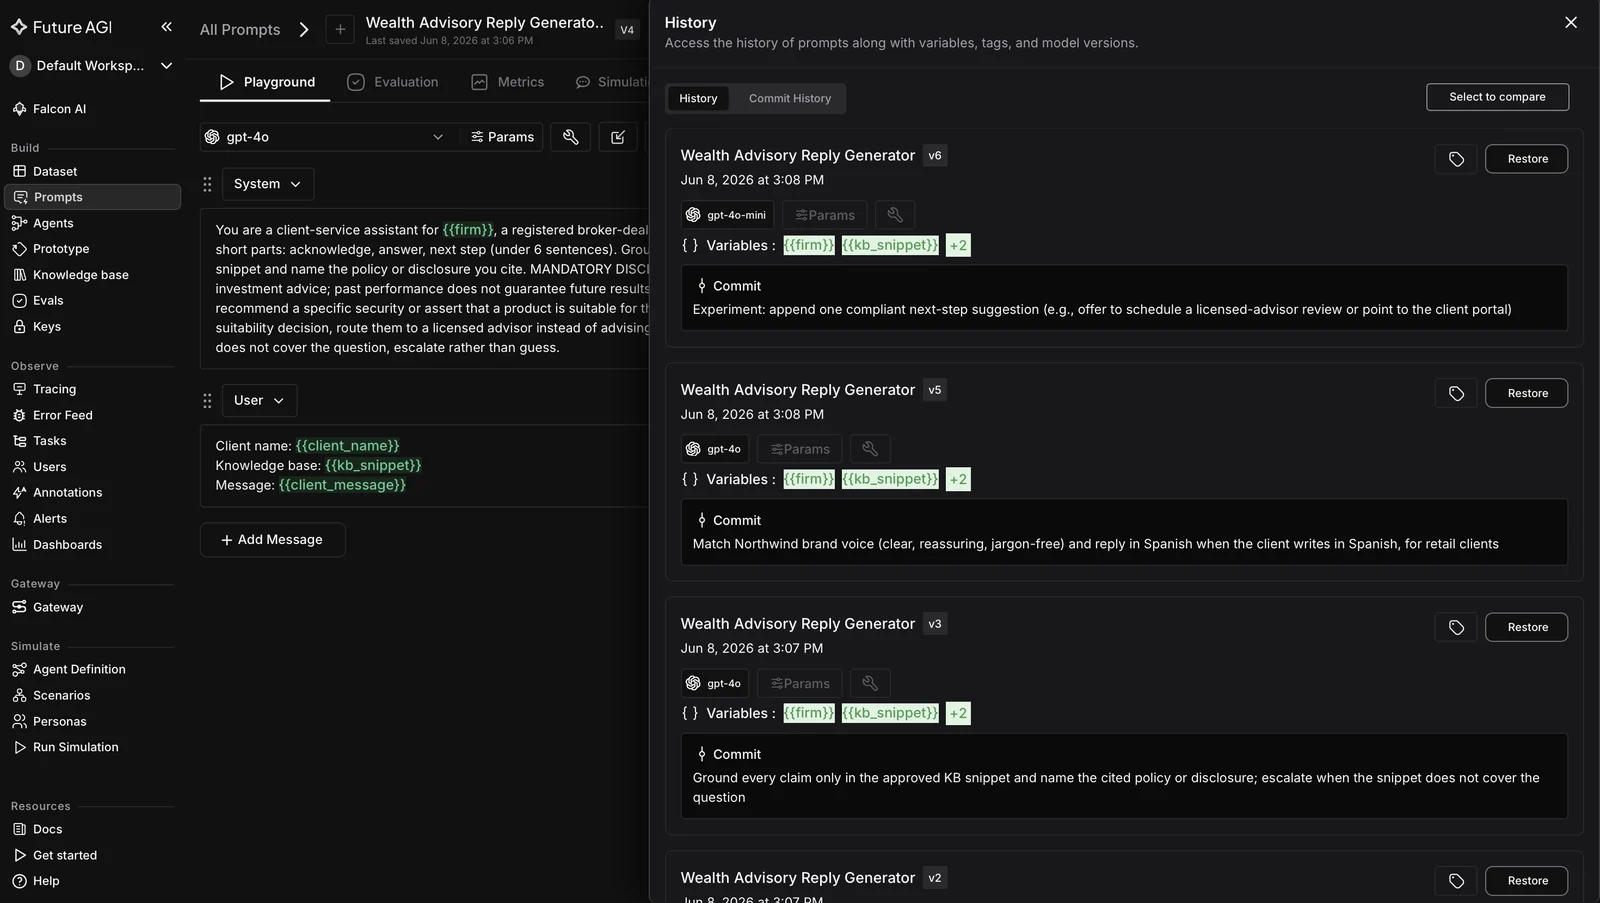
Task: Open Prototype in sidebar
Action: [x=91, y=249]
